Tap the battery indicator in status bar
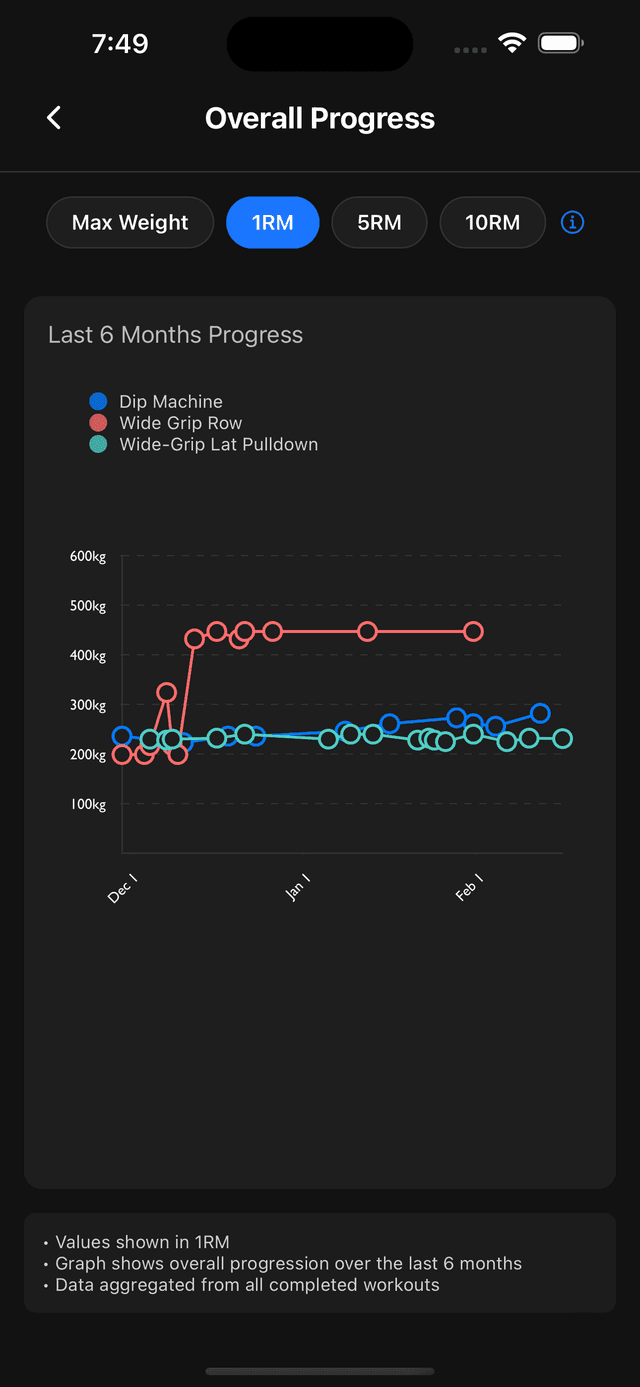The width and height of the screenshot is (640, 1387). point(560,43)
